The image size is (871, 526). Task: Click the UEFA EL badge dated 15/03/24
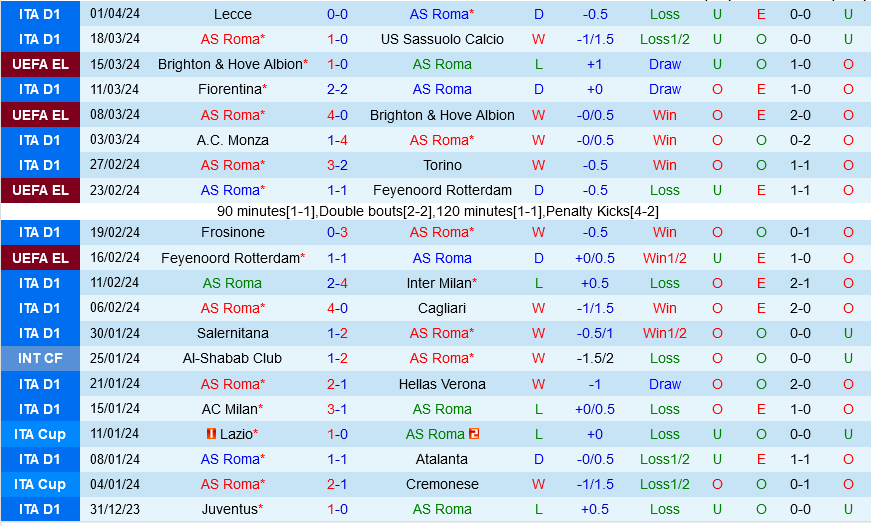40,64
